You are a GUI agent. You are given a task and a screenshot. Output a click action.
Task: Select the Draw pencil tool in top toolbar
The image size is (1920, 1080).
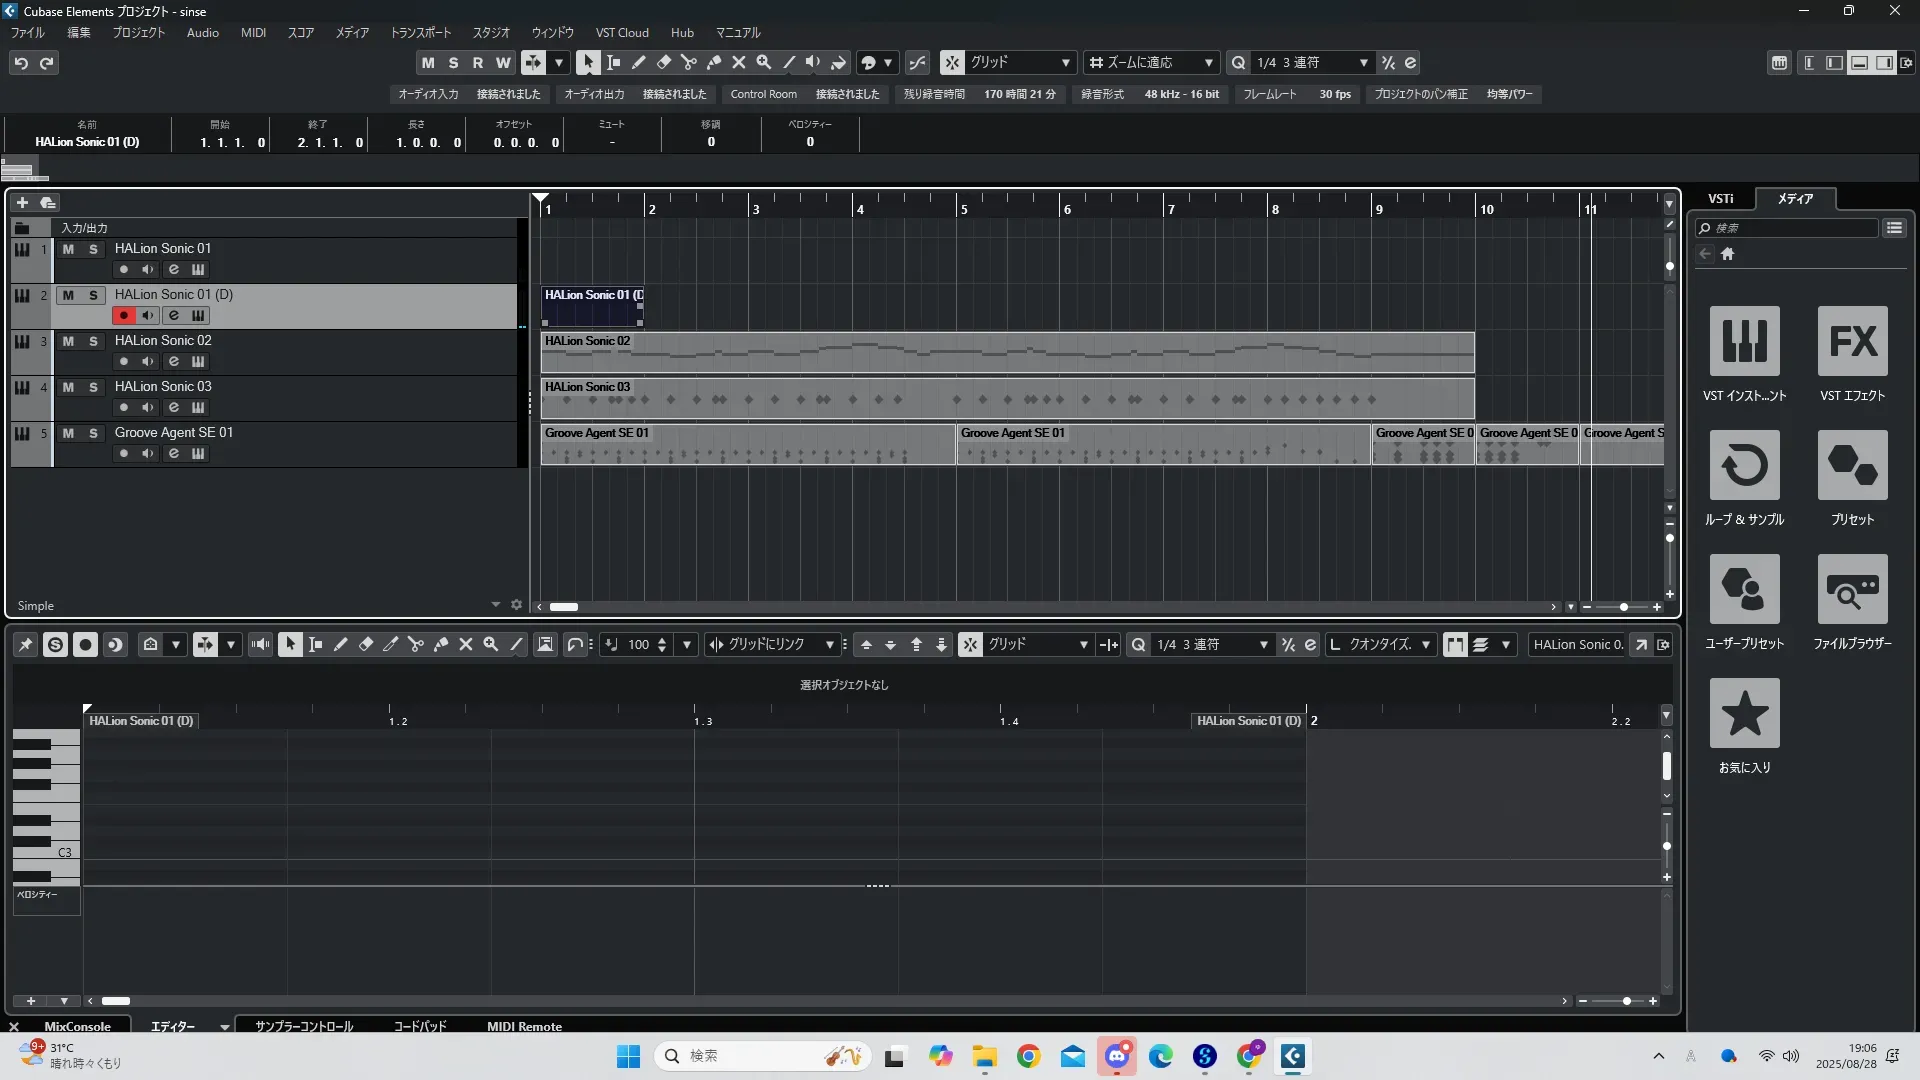[x=638, y=62]
